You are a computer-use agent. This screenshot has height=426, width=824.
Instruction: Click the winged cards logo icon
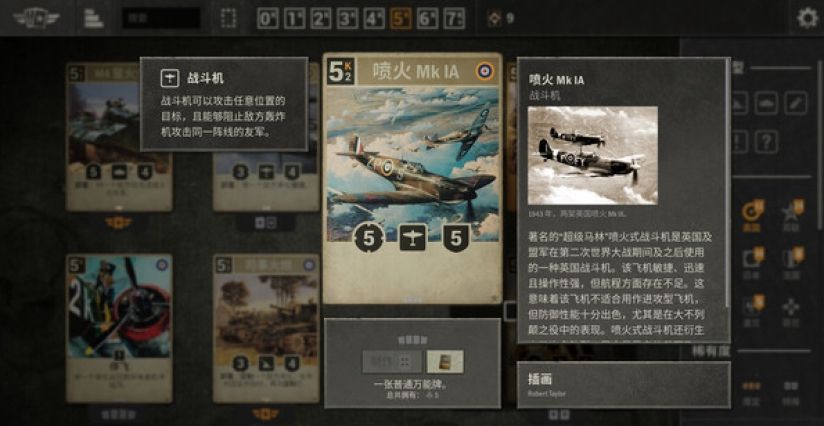coord(36,18)
